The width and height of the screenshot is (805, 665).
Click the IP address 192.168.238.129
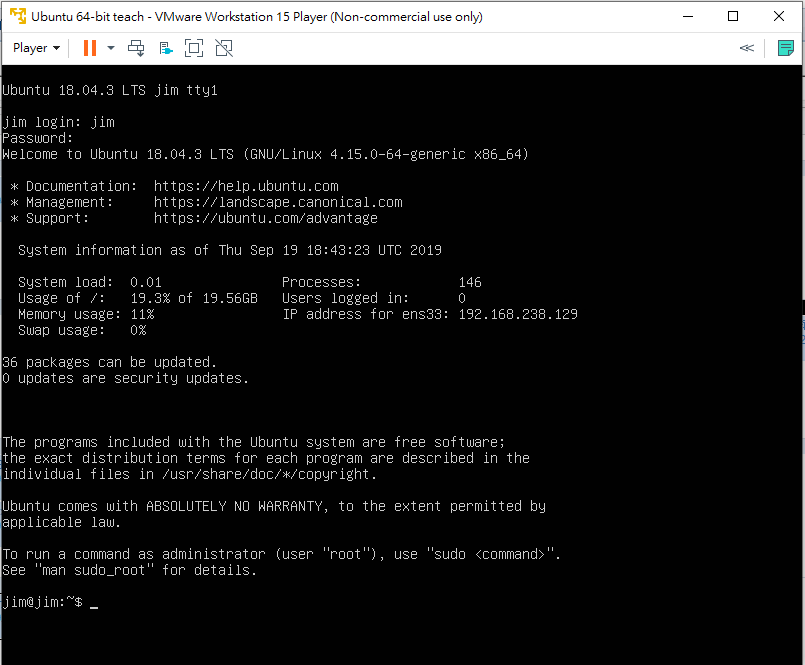[518, 314]
